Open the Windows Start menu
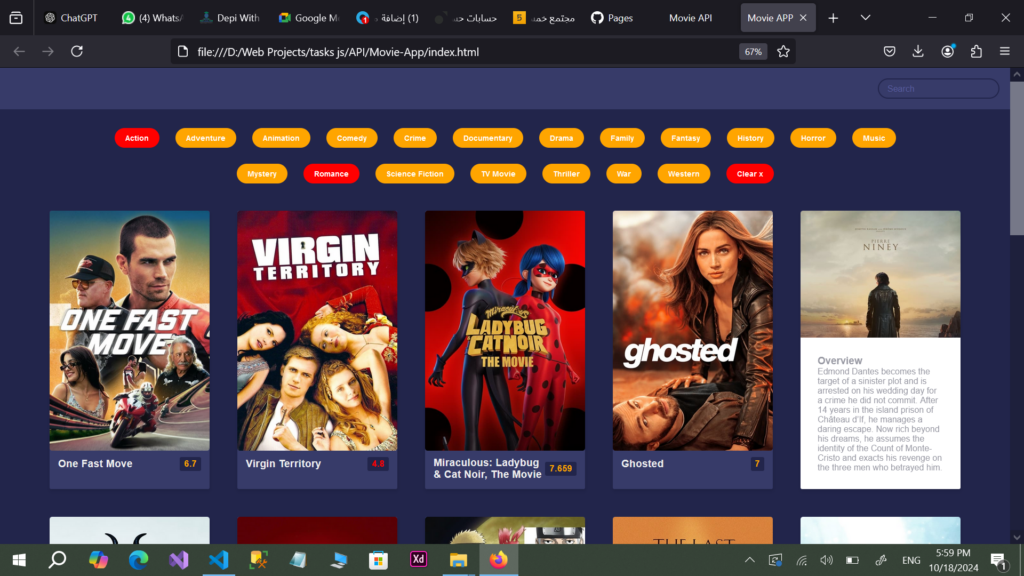The width and height of the screenshot is (1024, 576). 19,560
